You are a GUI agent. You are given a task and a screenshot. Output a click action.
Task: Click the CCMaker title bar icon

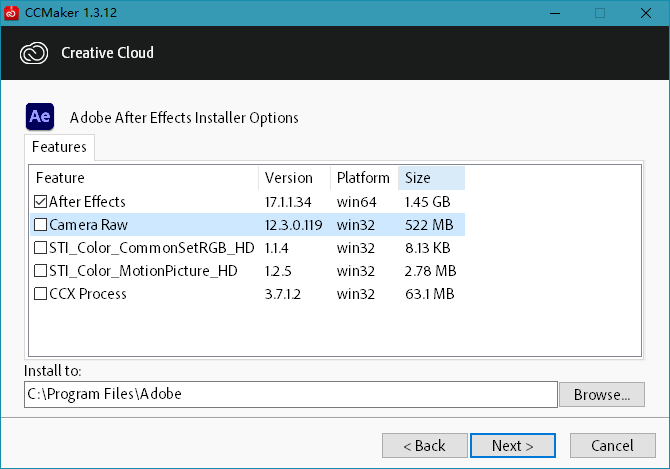coord(11,13)
